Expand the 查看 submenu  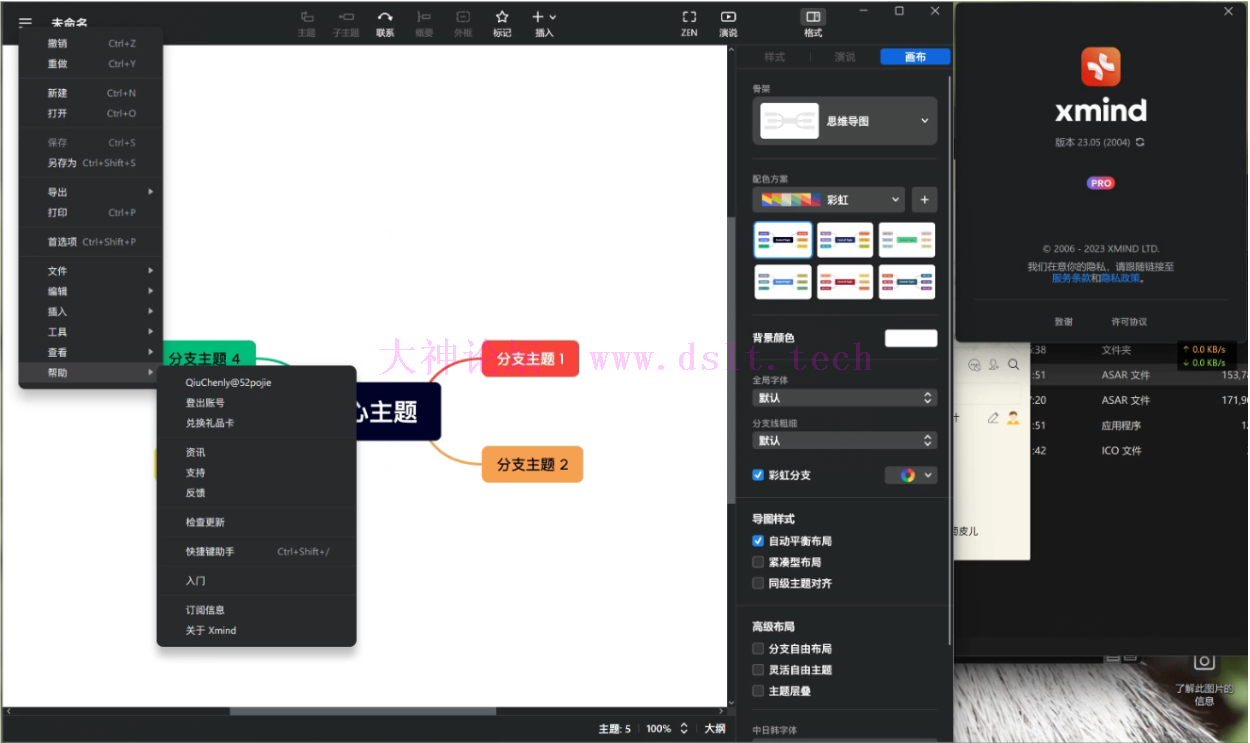pyautogui.click(x=90, y=352)
